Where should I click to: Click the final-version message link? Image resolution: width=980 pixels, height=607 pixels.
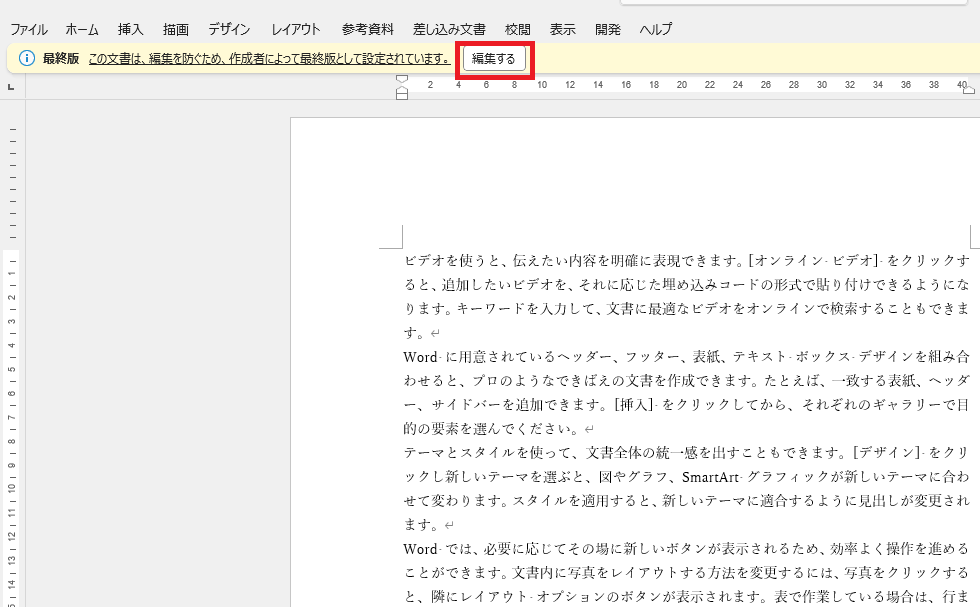[x=269, y=59]
